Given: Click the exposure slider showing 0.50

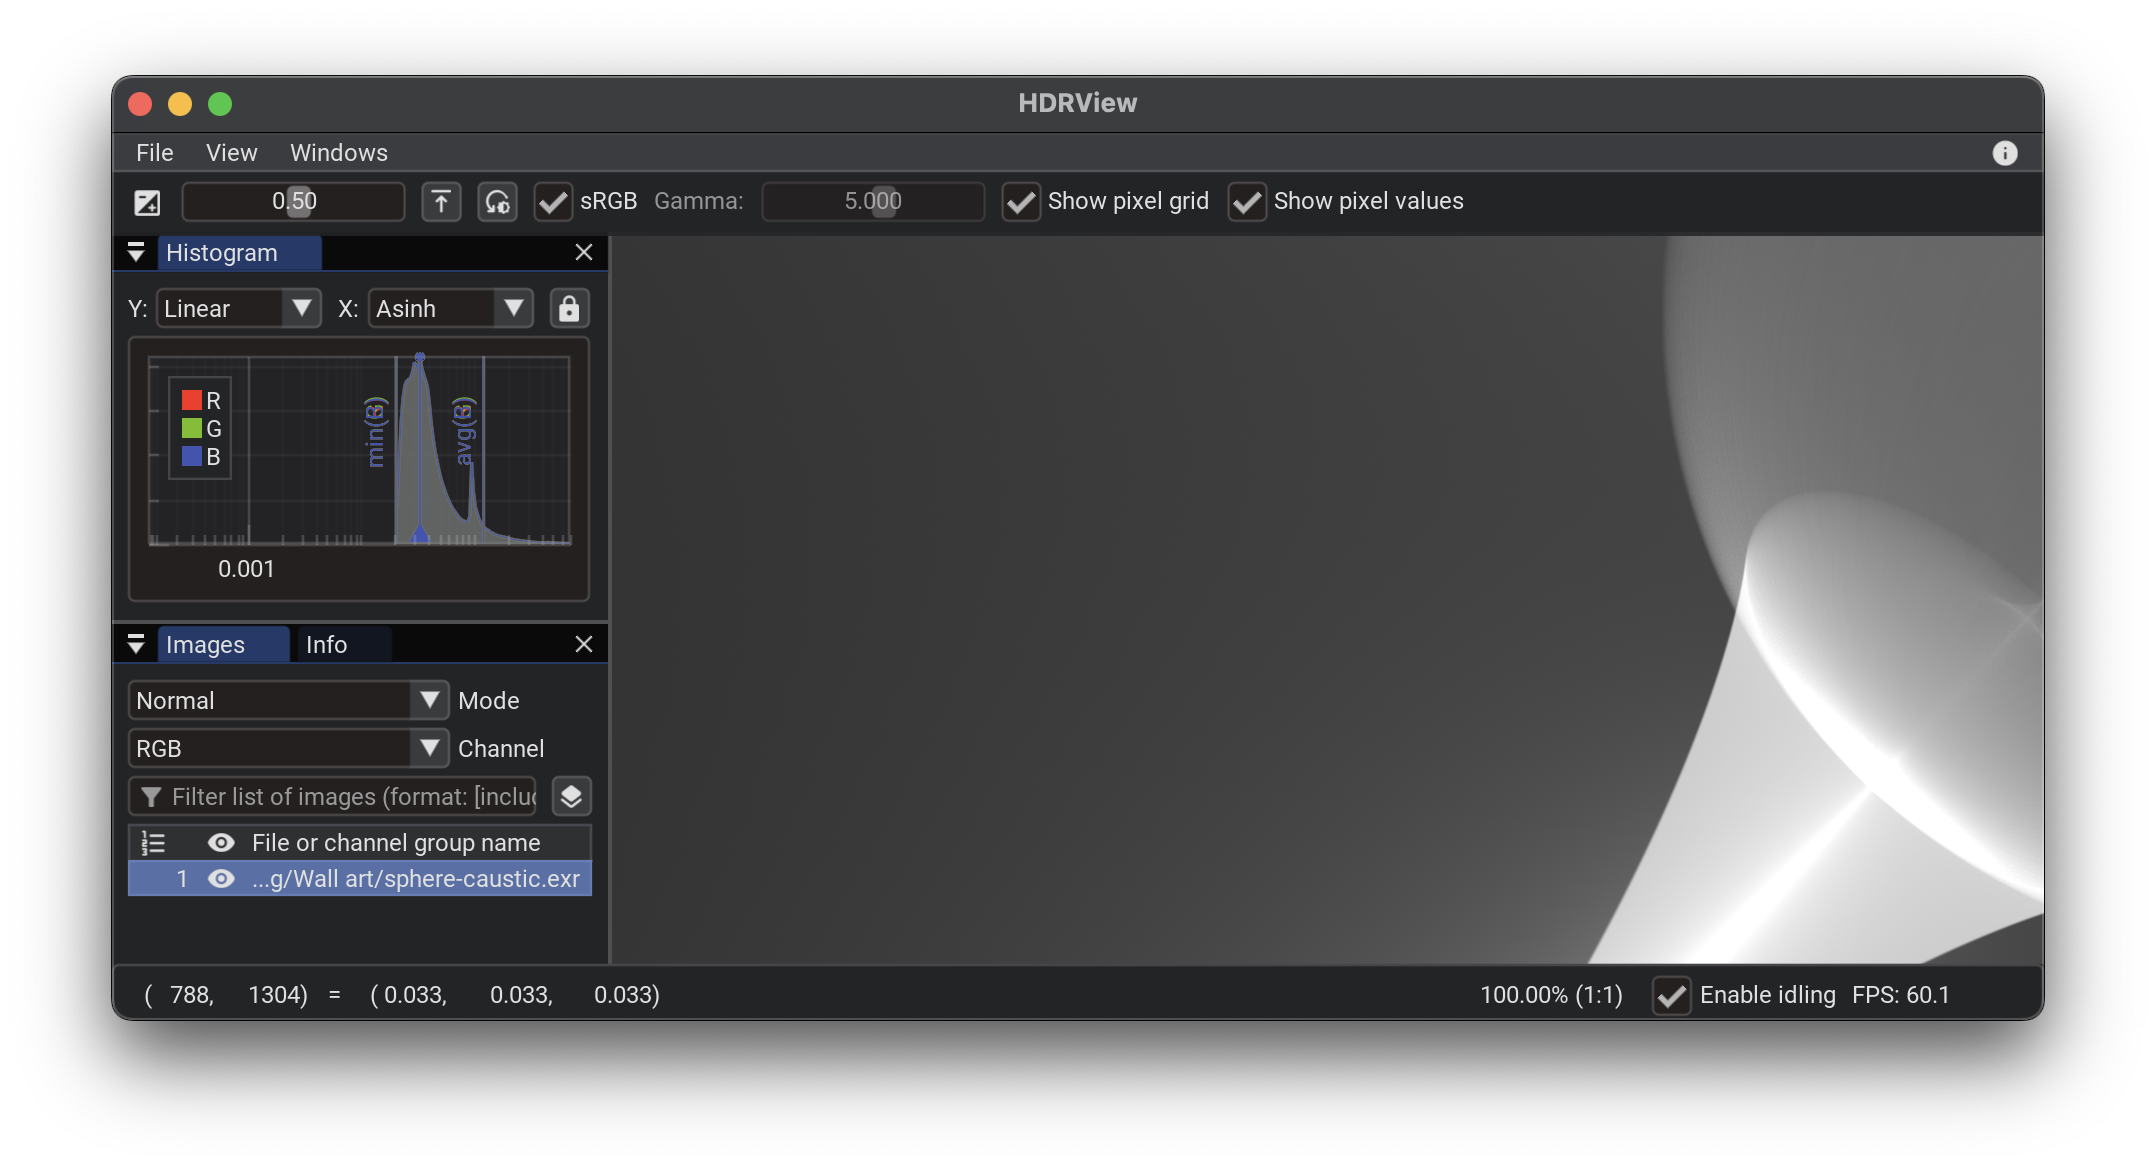Looking at the screenshot, I should [293, 202].
